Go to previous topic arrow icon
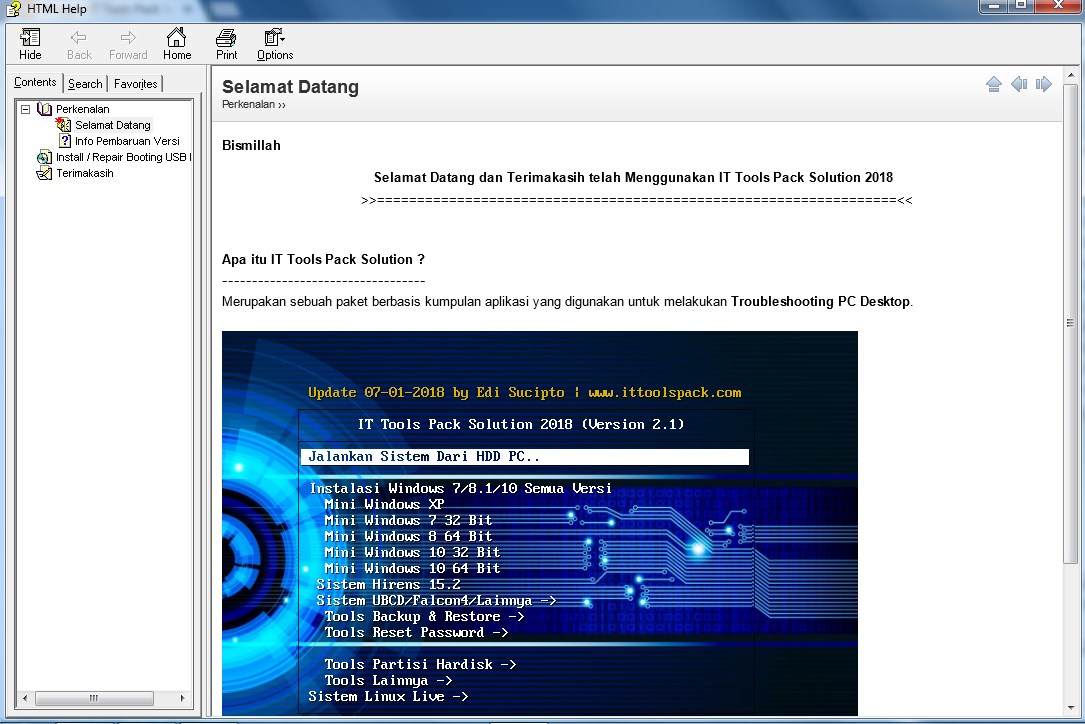Image resolution: width=1085 pixels, height=724 pixels. (1019, 84)
